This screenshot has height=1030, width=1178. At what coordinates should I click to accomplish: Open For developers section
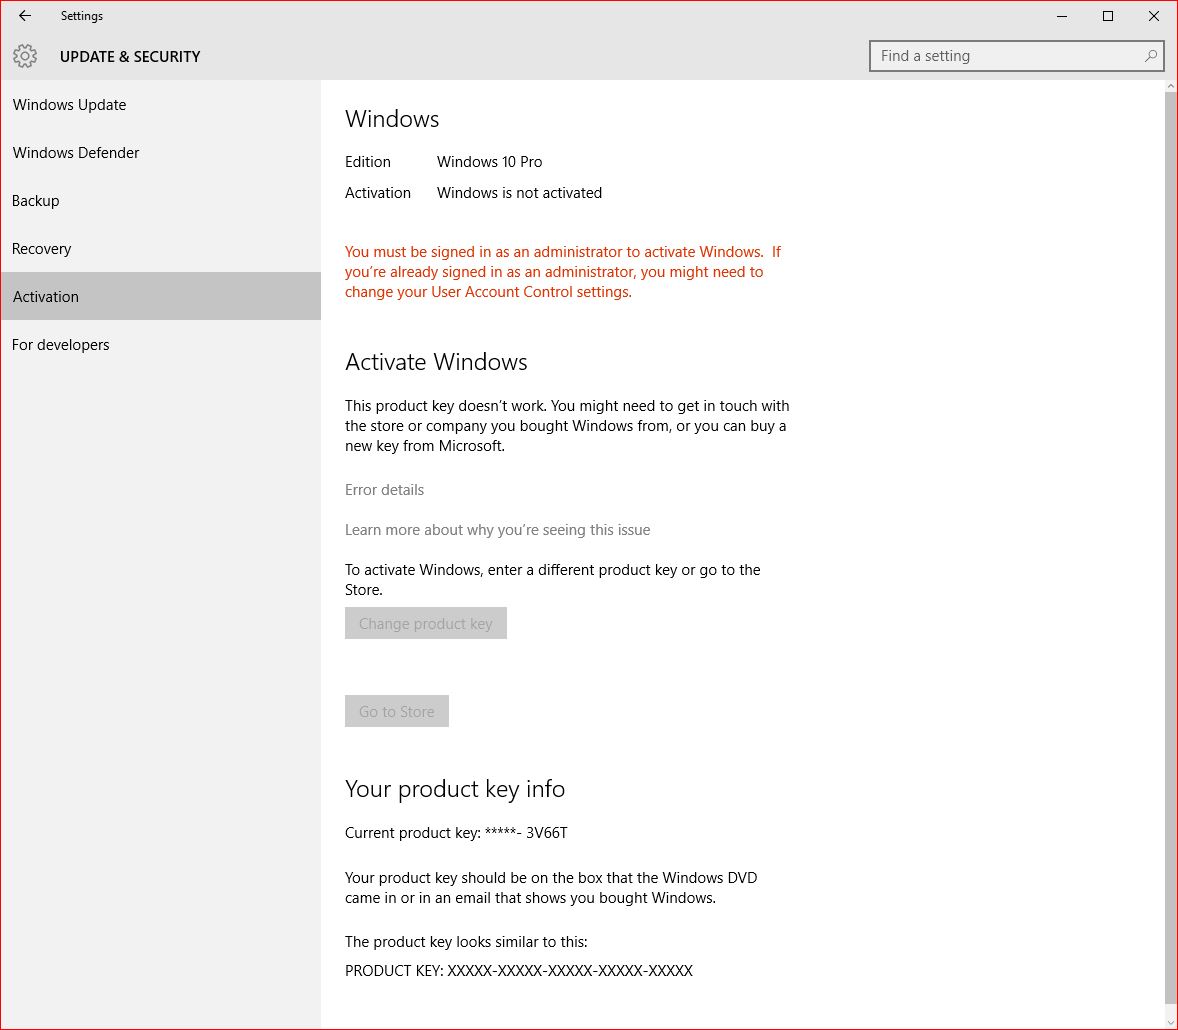pos(161,345)
